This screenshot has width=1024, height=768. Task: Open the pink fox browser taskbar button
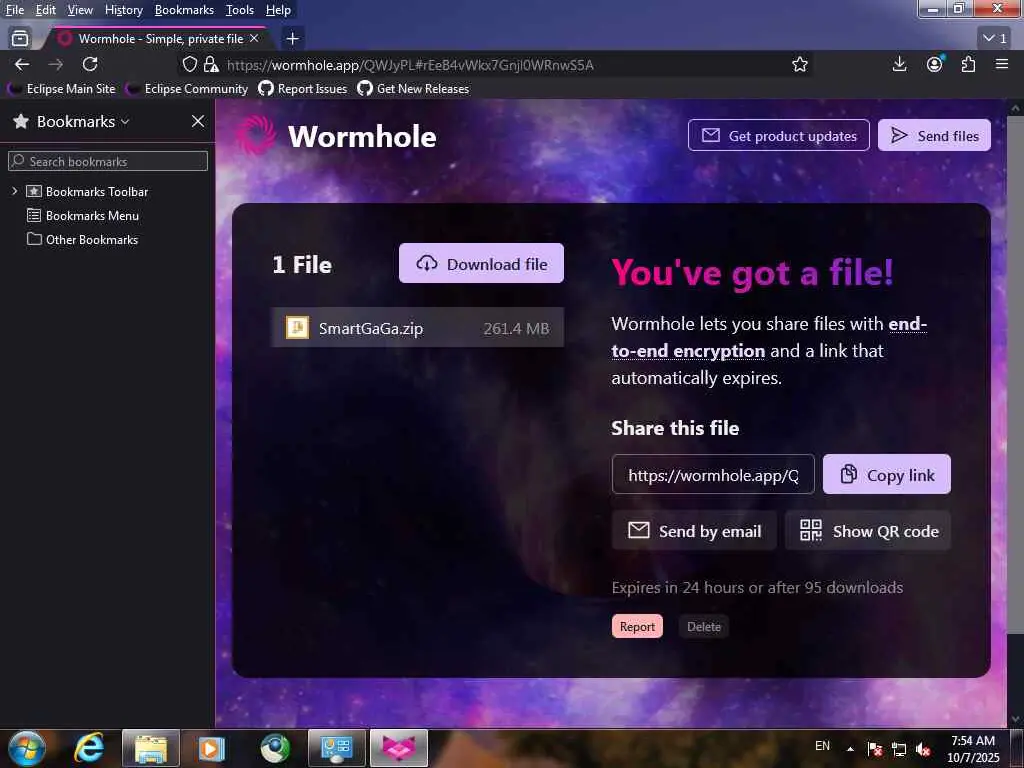(398, 748)
